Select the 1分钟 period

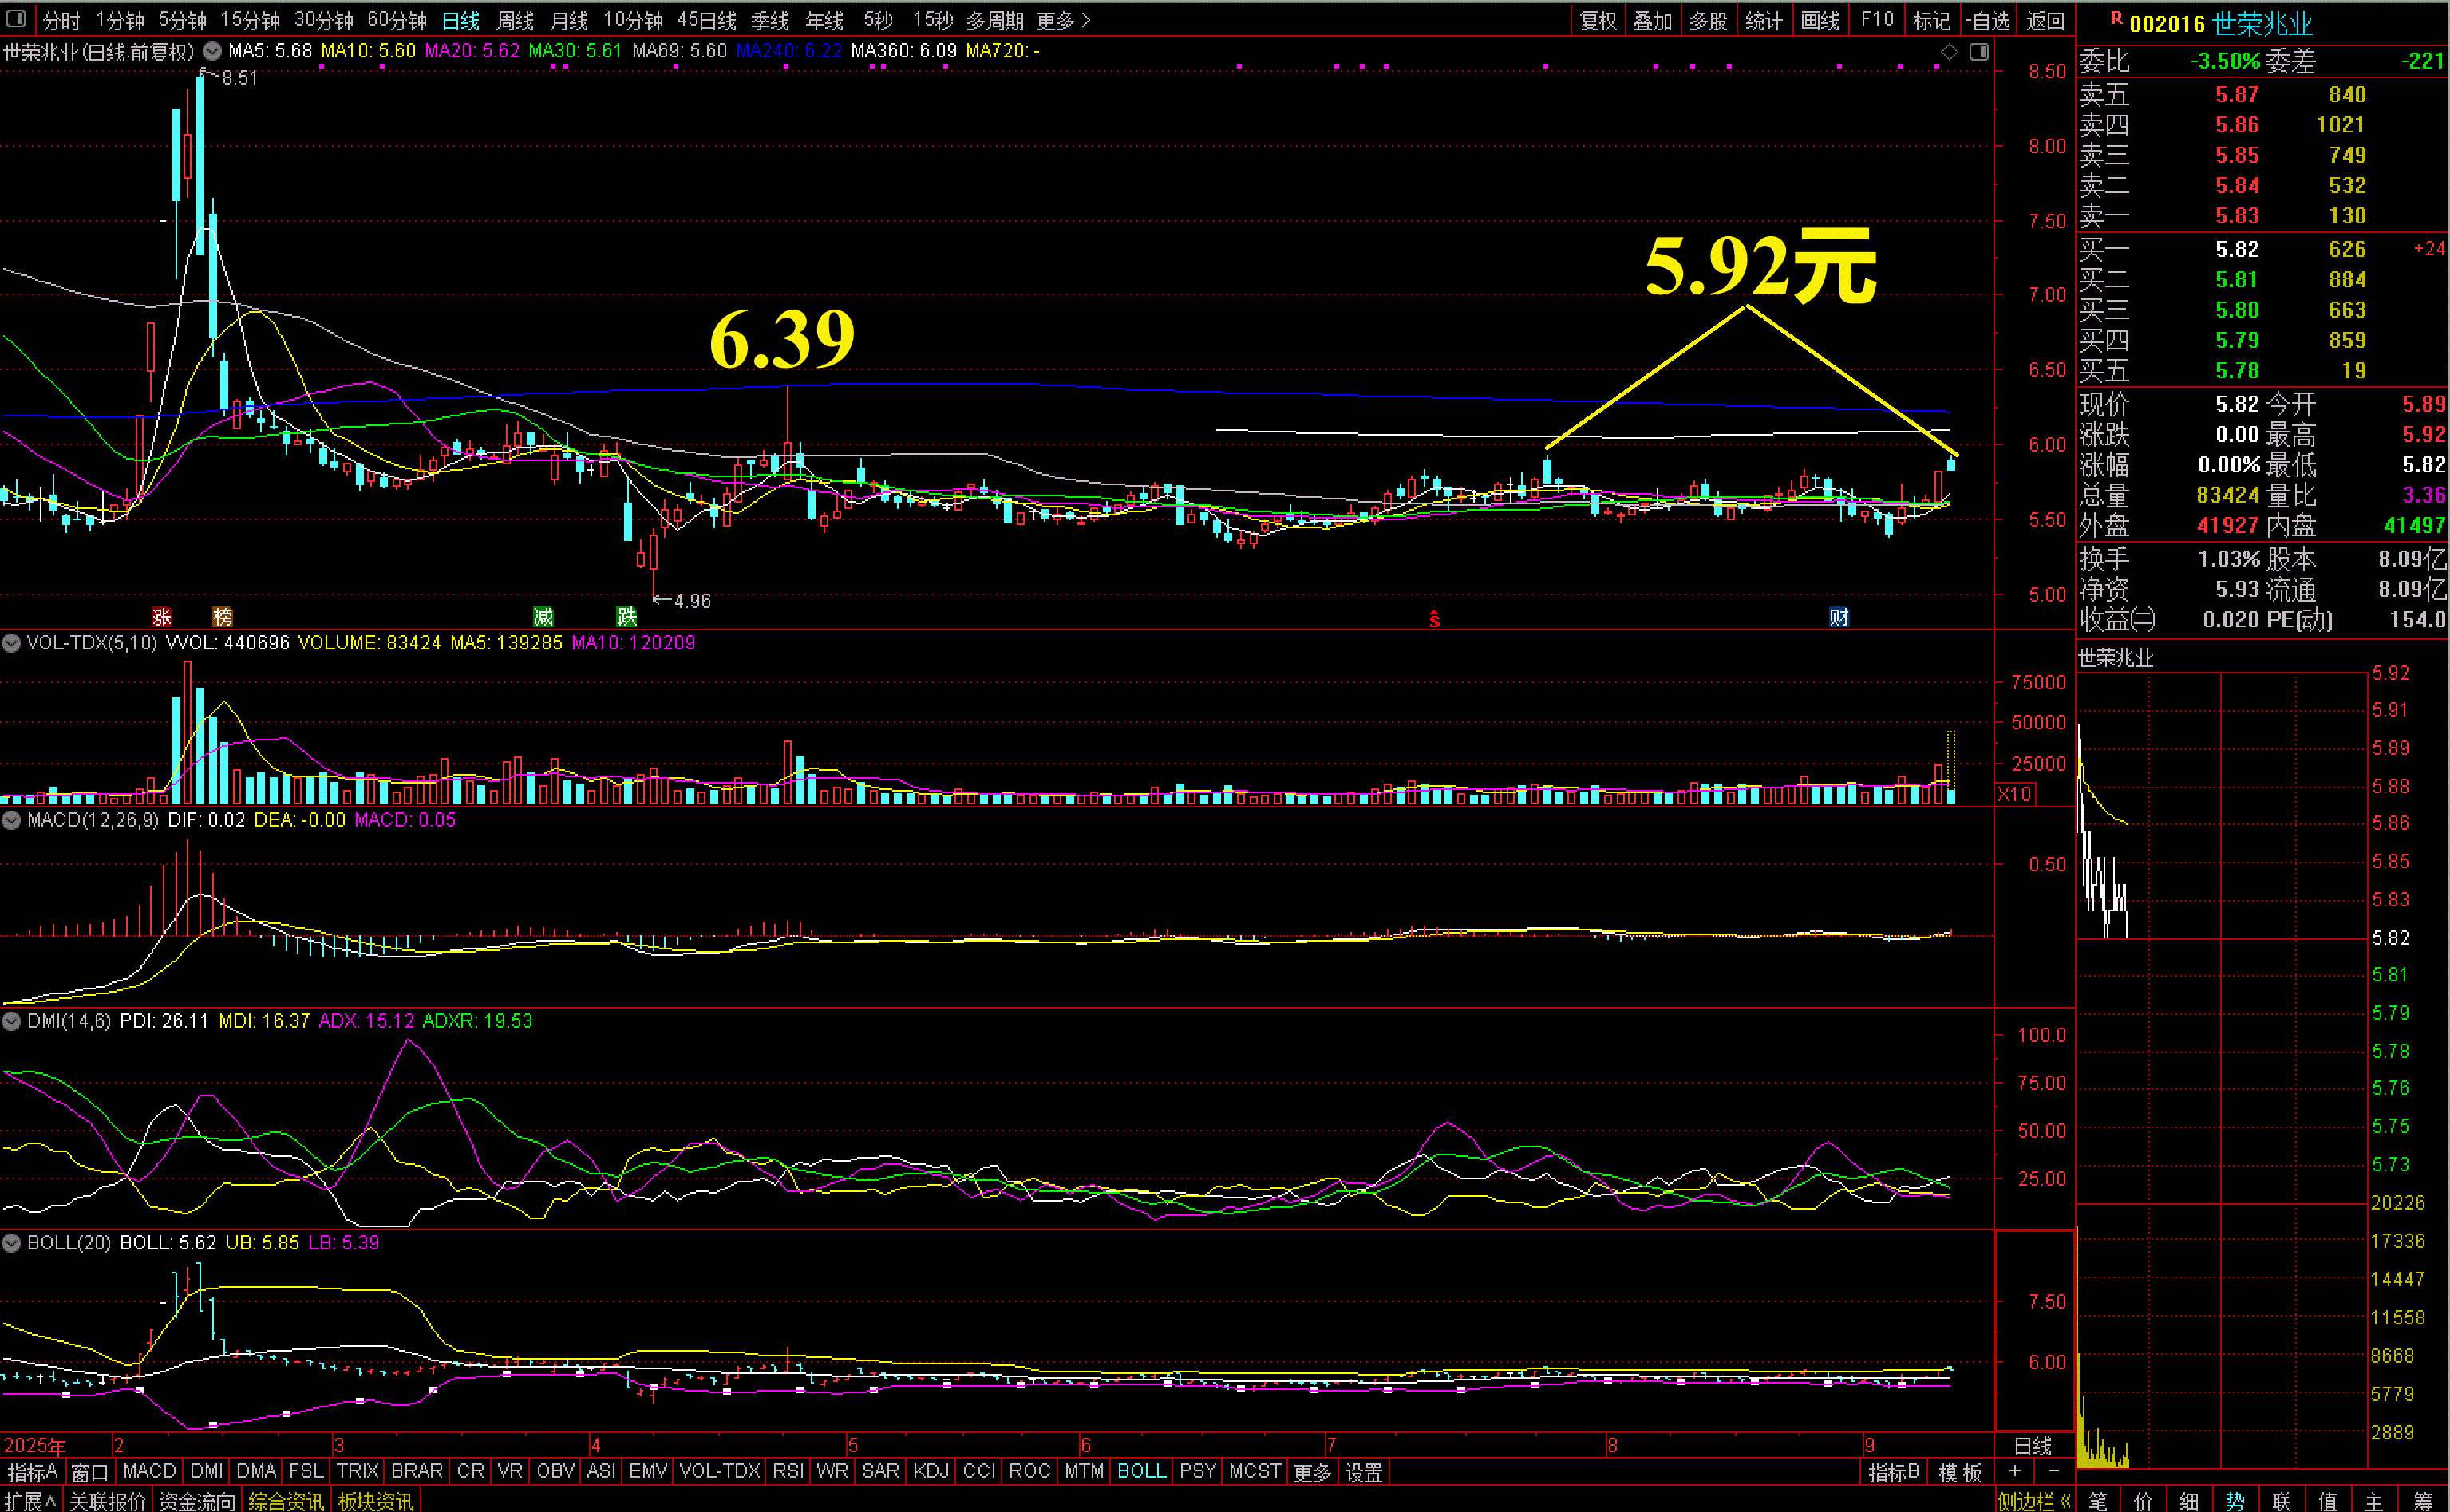point(120,20)
